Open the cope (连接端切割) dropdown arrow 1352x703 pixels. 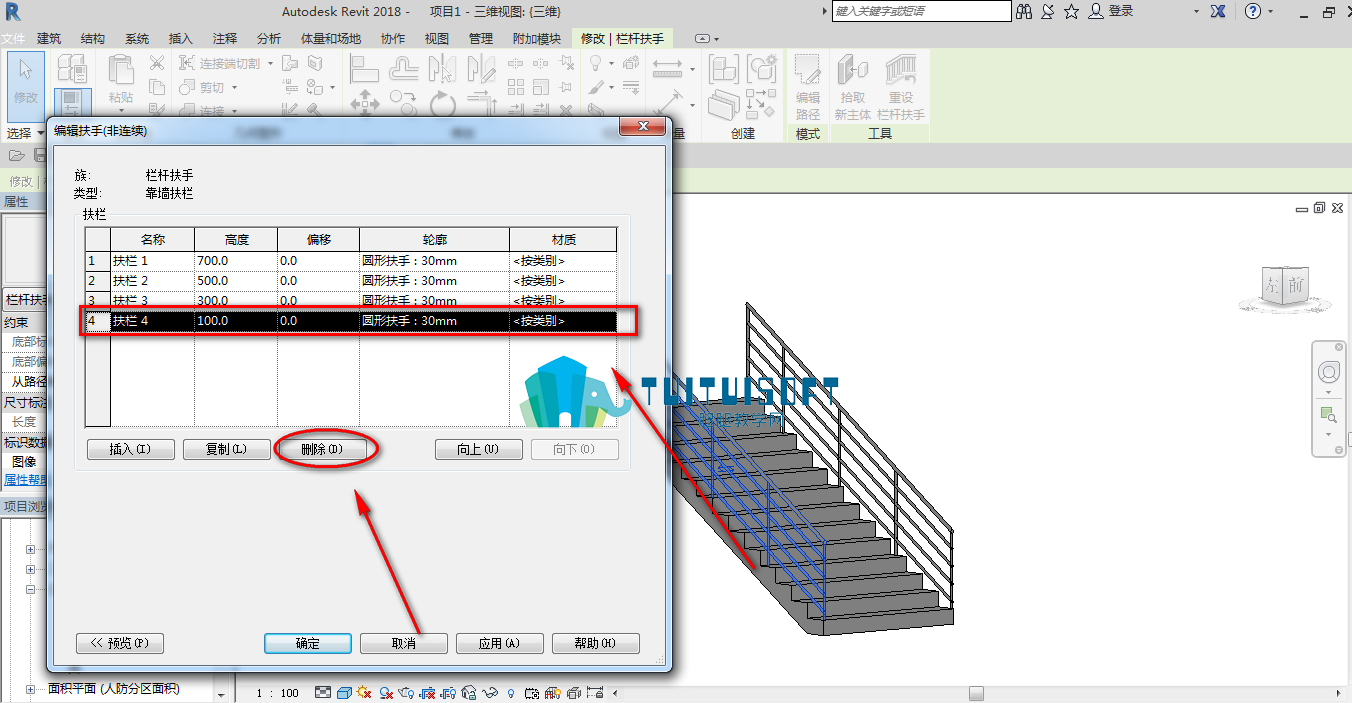tap(270, 63)
